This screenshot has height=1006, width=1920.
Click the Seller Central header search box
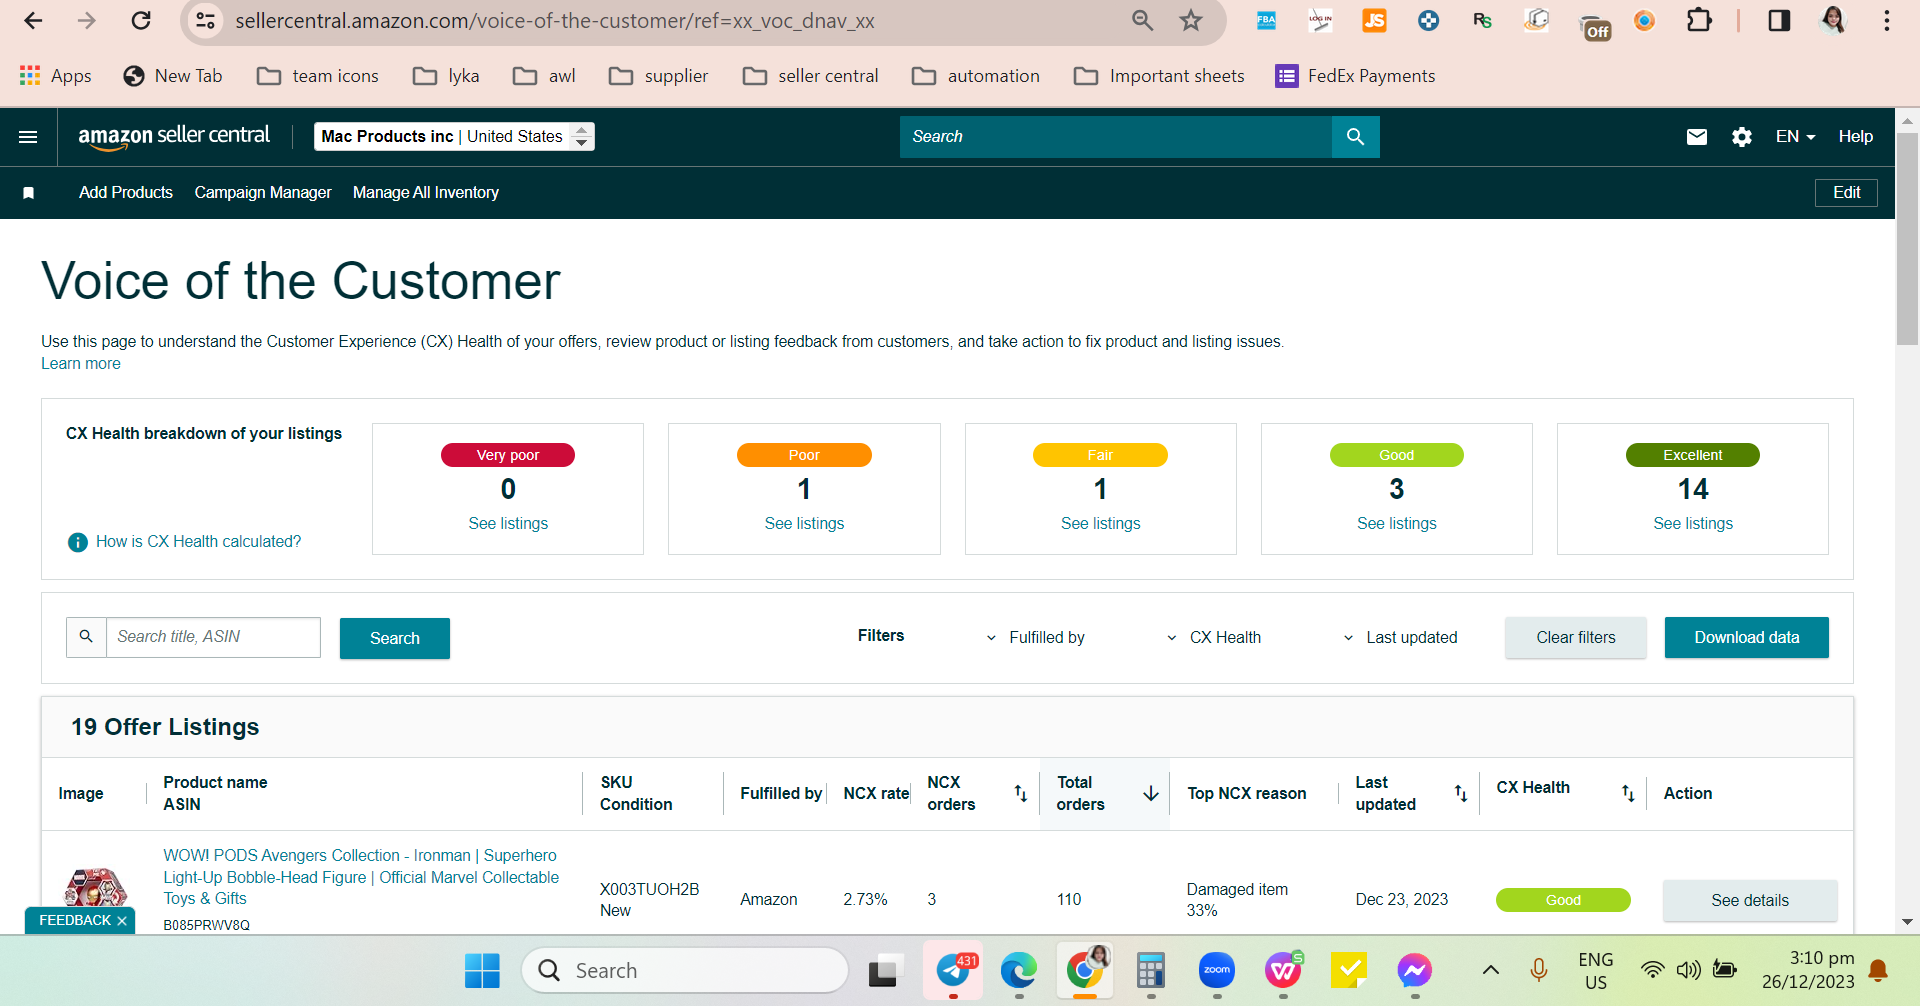[1116, 137]
